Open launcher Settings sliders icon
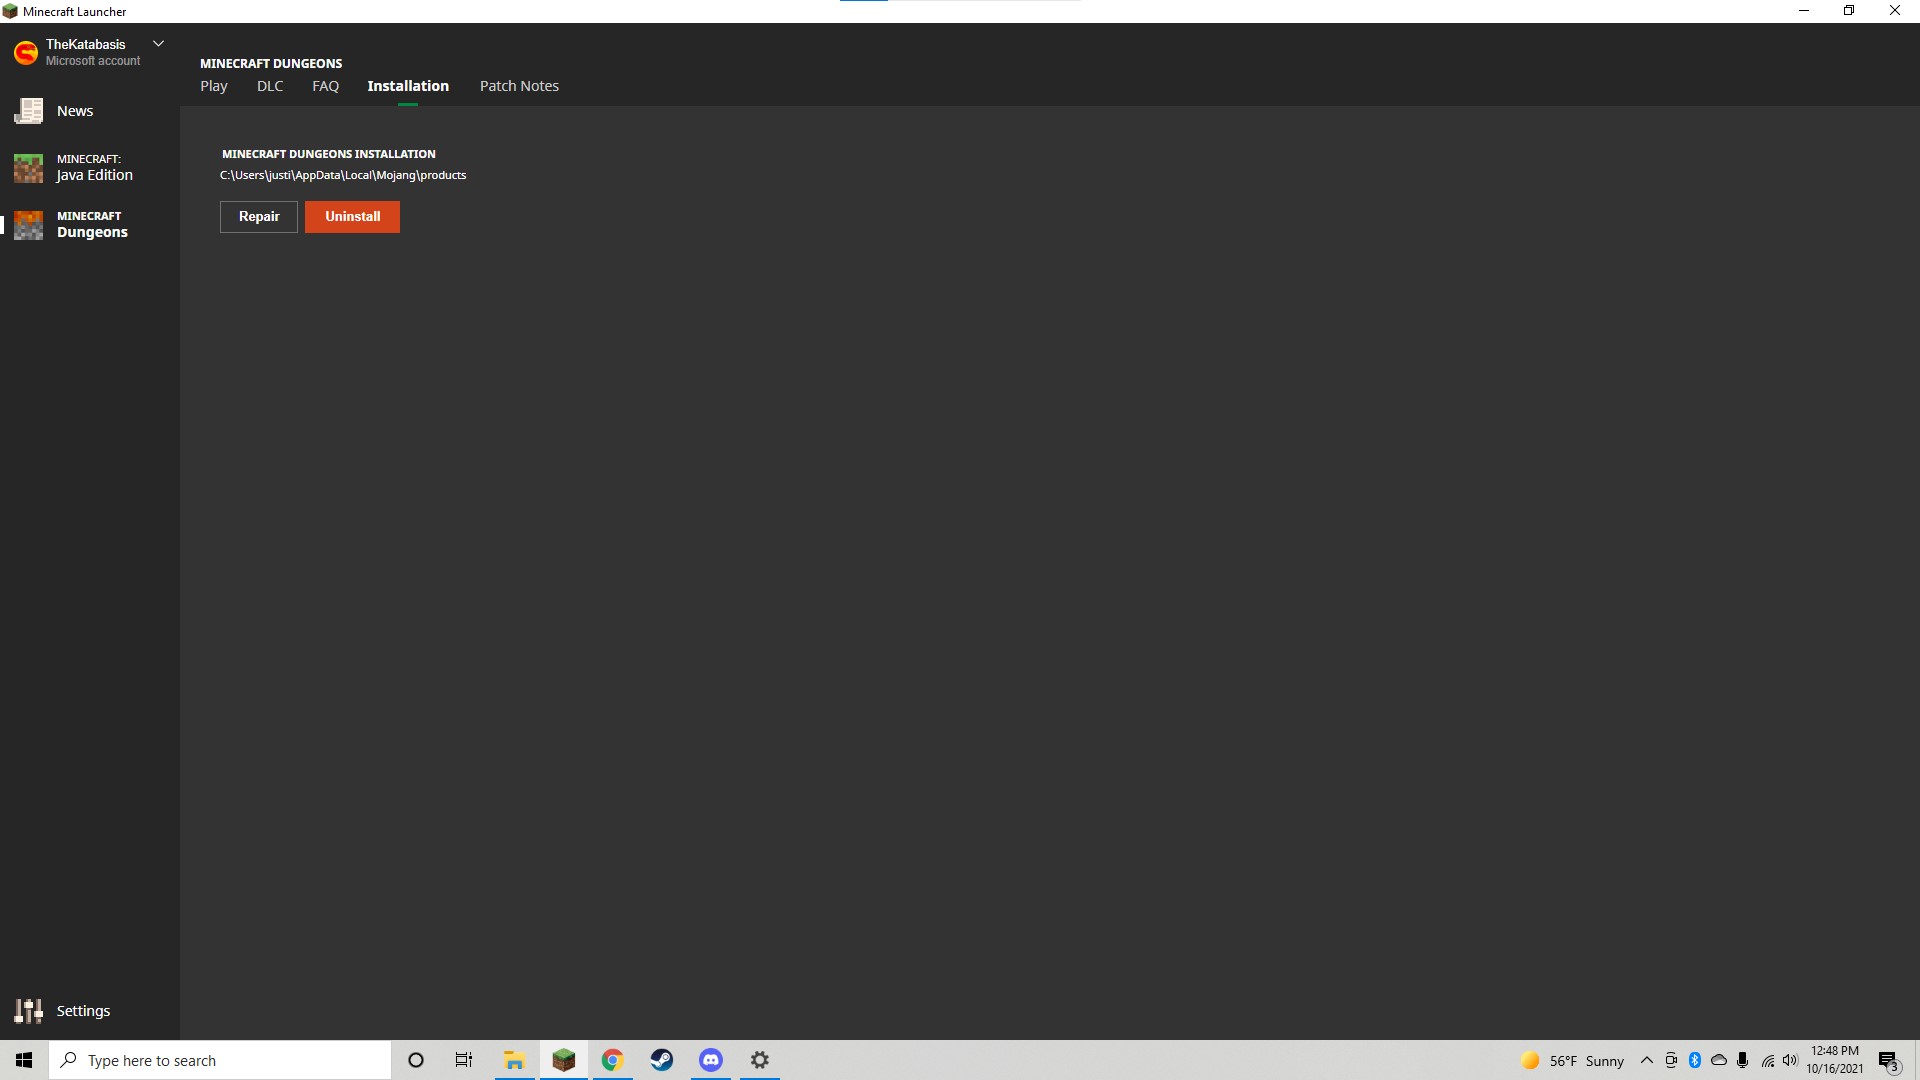 coord(28,1011)
